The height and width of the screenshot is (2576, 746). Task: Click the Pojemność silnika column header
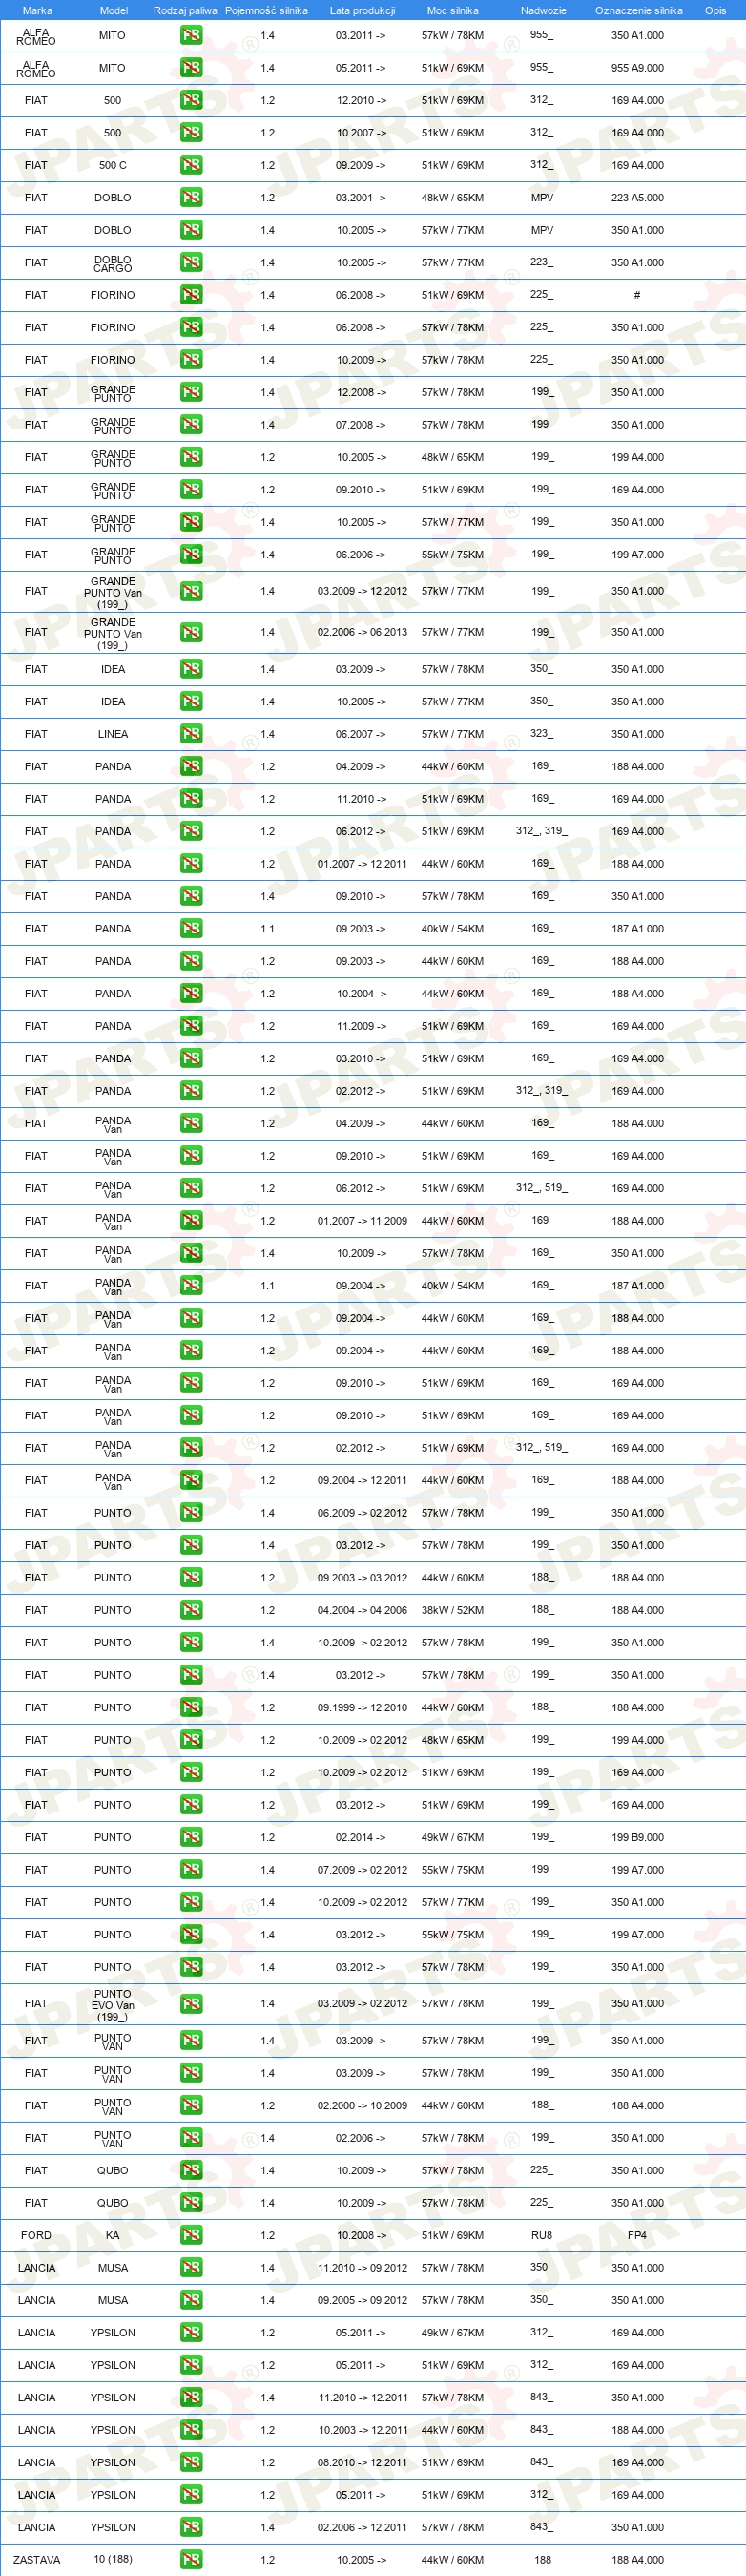point(266,11)
